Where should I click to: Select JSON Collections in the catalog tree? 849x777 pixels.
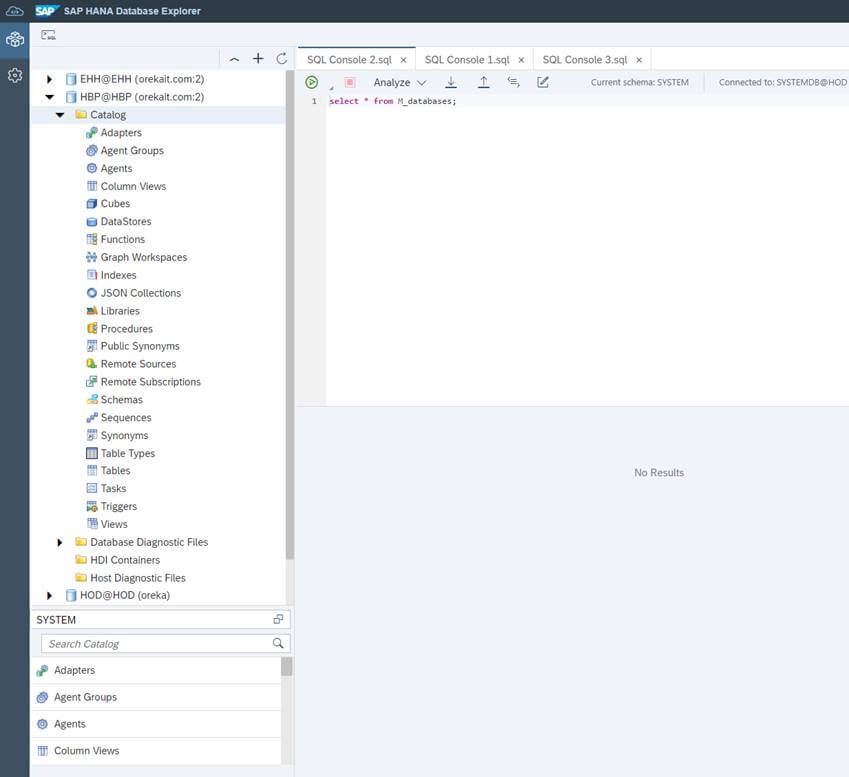pos(141,293)
